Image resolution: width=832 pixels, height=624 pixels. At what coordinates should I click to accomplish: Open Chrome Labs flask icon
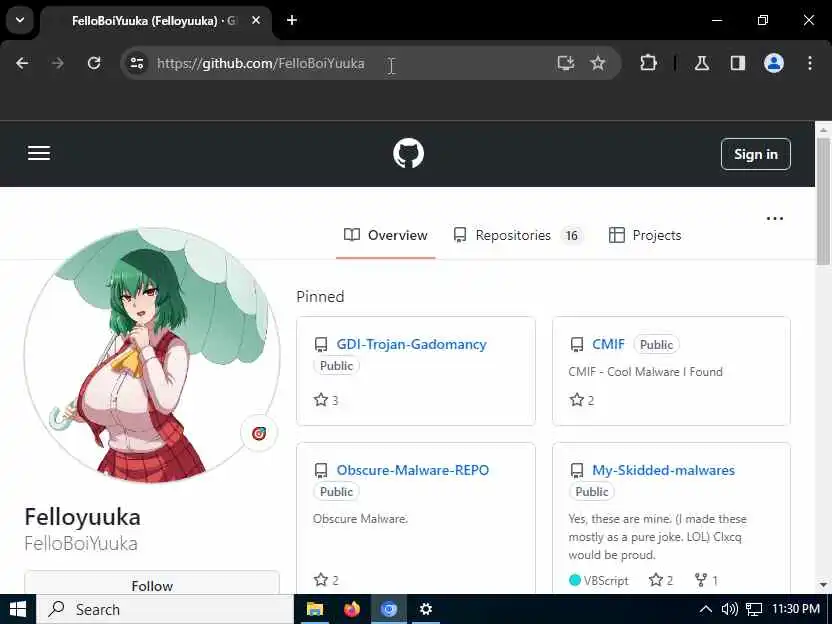[702, 64]
